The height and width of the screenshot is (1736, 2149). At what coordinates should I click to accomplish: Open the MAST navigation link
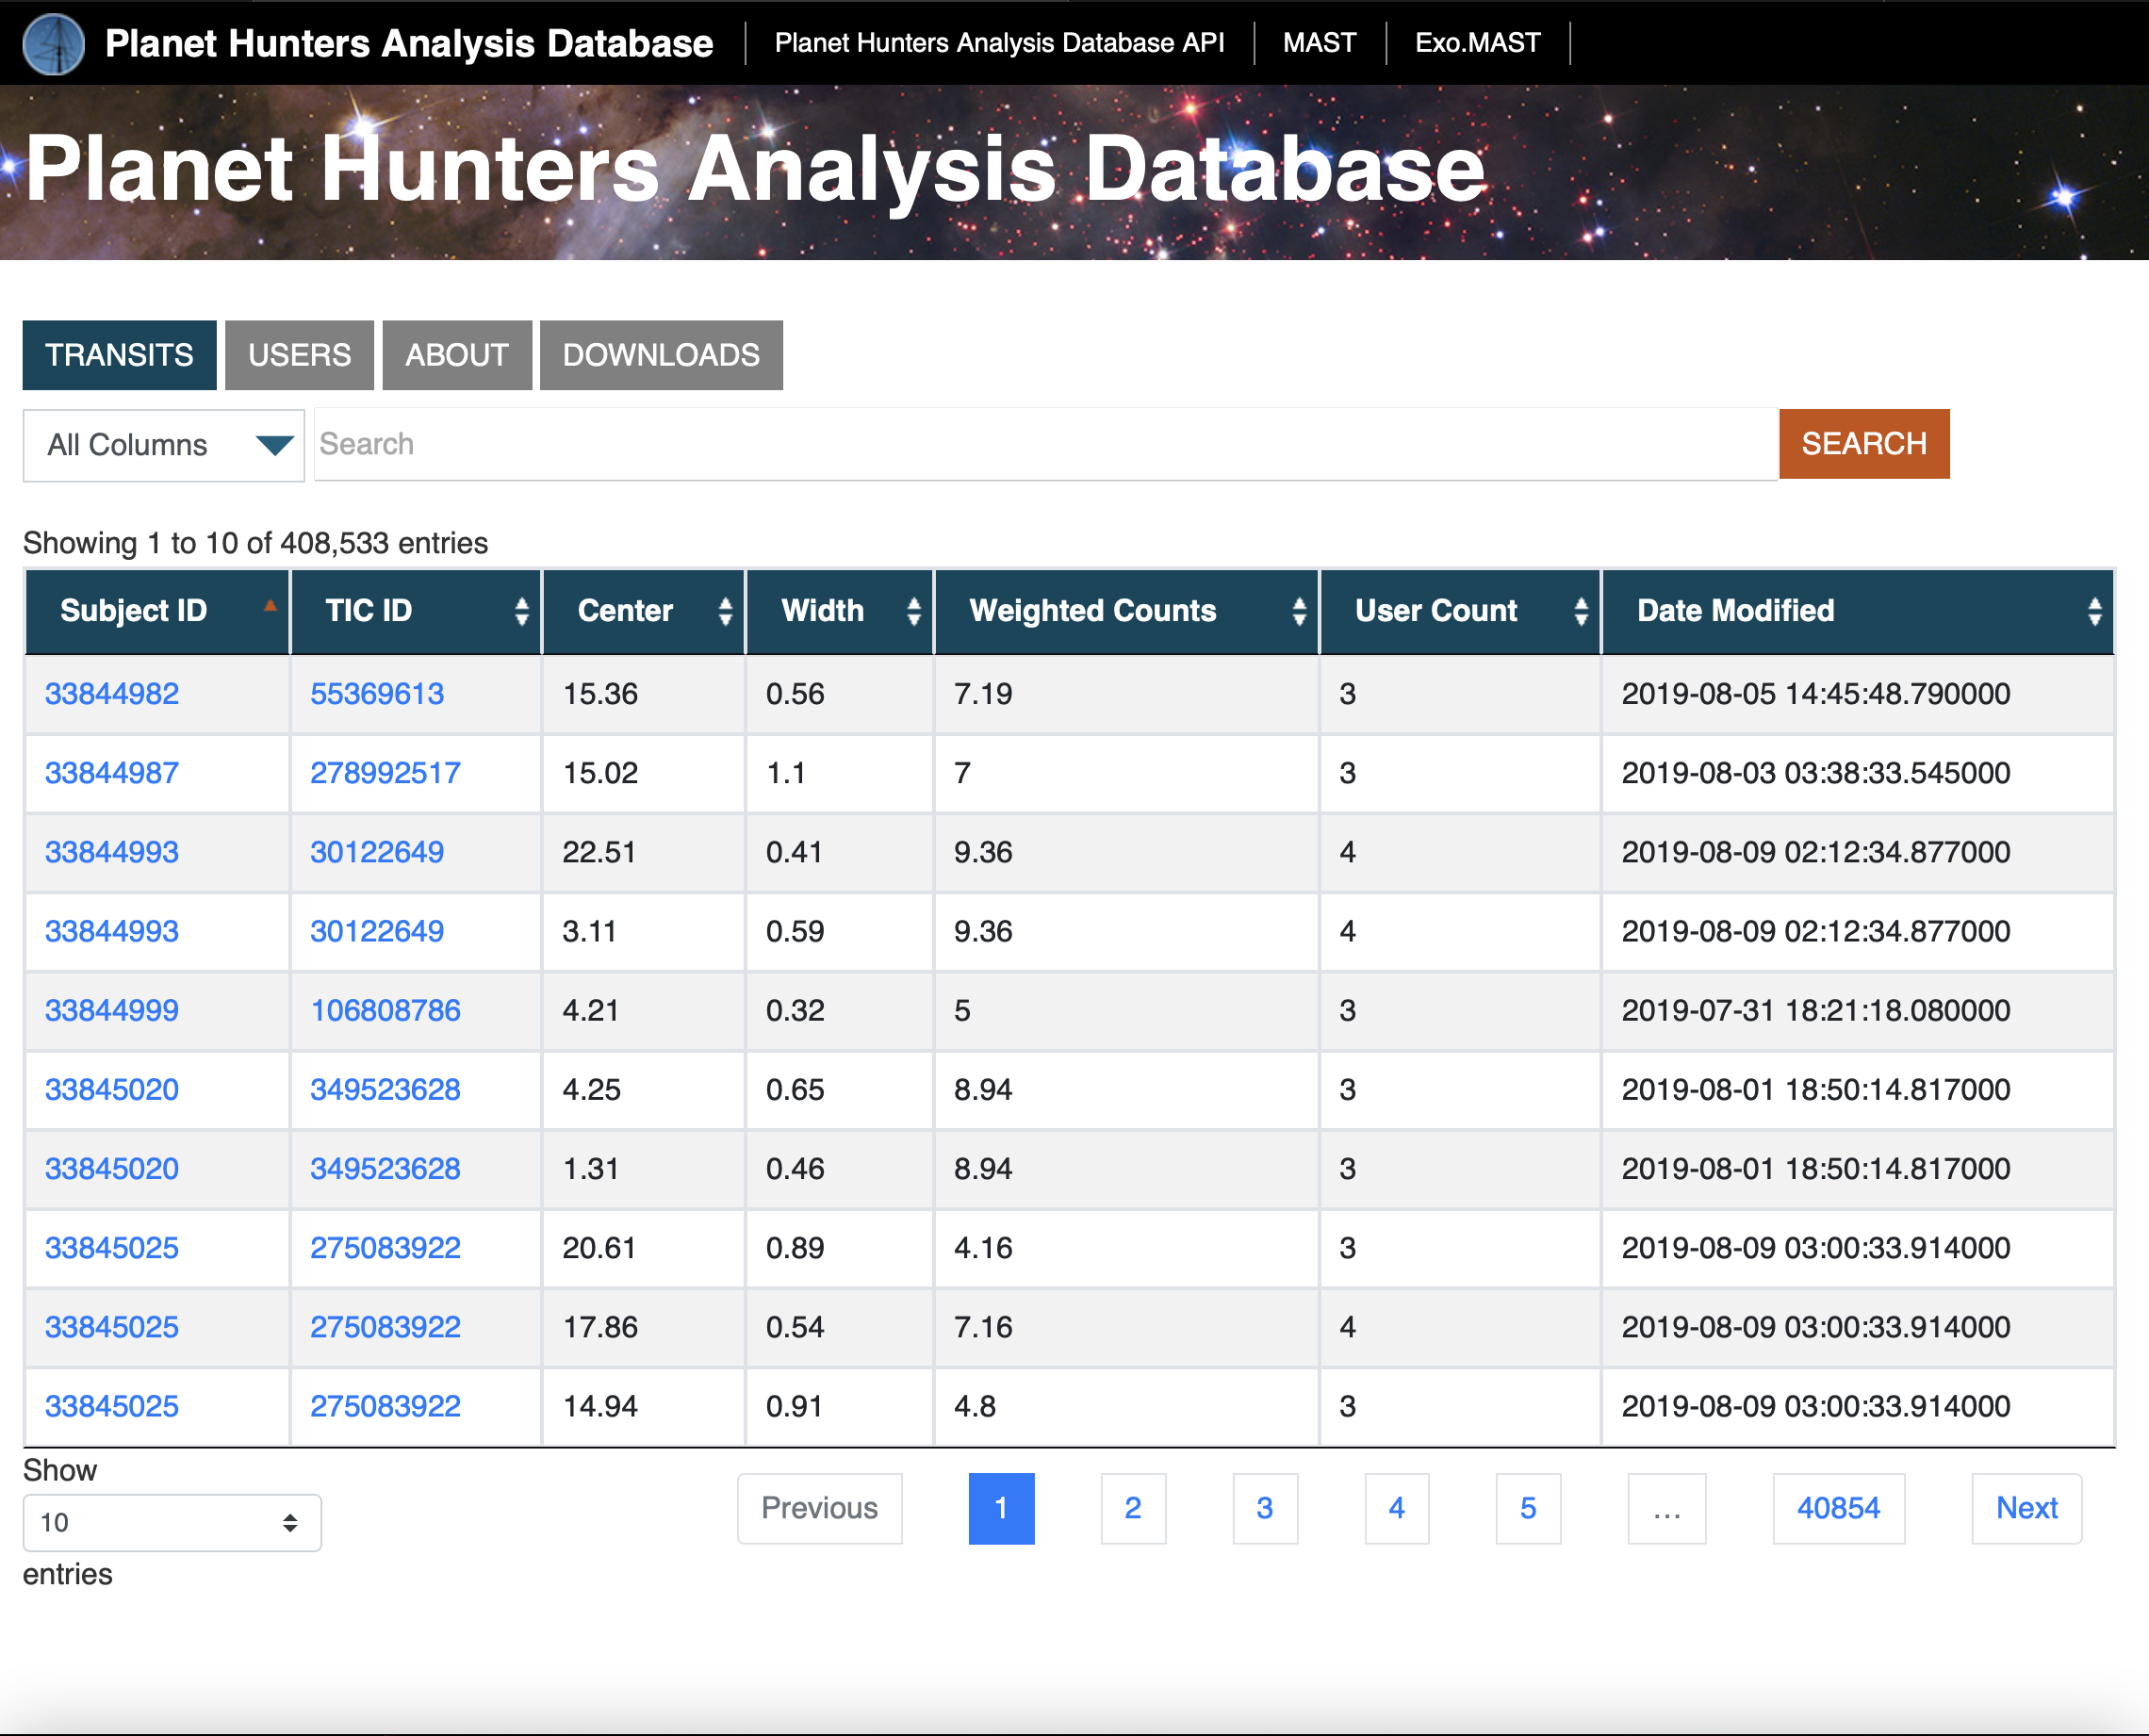(x=1319, y=43)
